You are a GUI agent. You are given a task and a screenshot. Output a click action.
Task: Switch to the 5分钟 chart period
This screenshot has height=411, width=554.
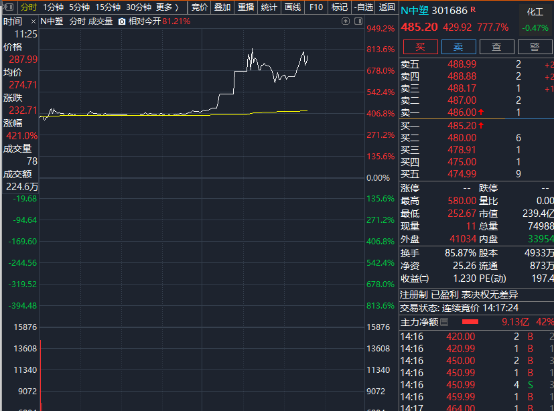(x=79, y=7)
